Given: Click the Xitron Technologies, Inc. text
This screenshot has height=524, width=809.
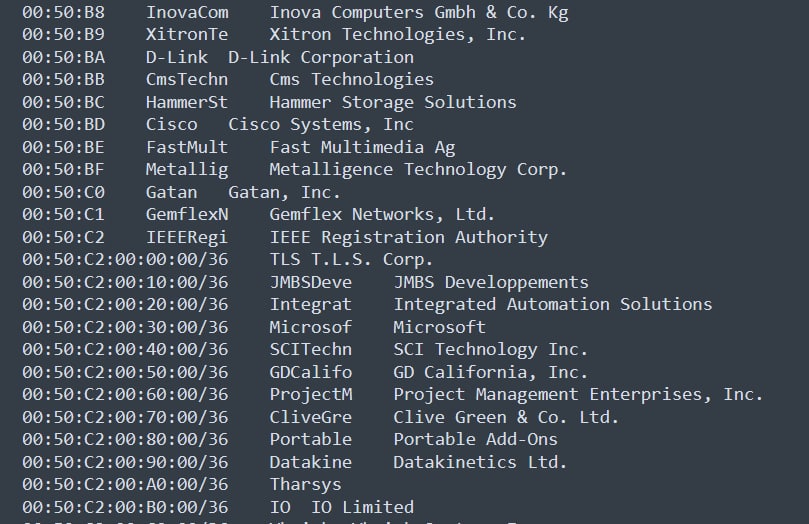Looking at the screenshot, I should [x=397, y=35].
